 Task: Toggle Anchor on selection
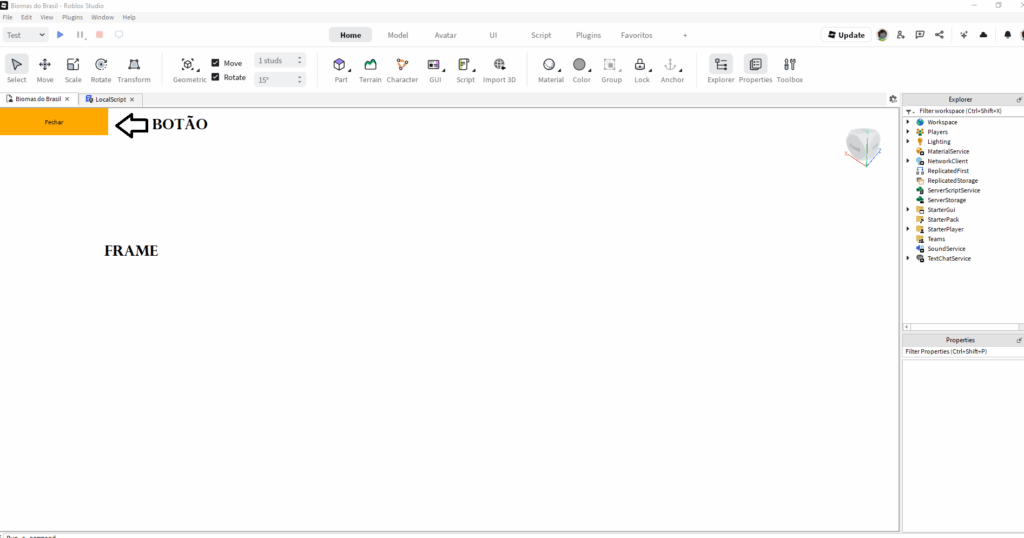672,69
